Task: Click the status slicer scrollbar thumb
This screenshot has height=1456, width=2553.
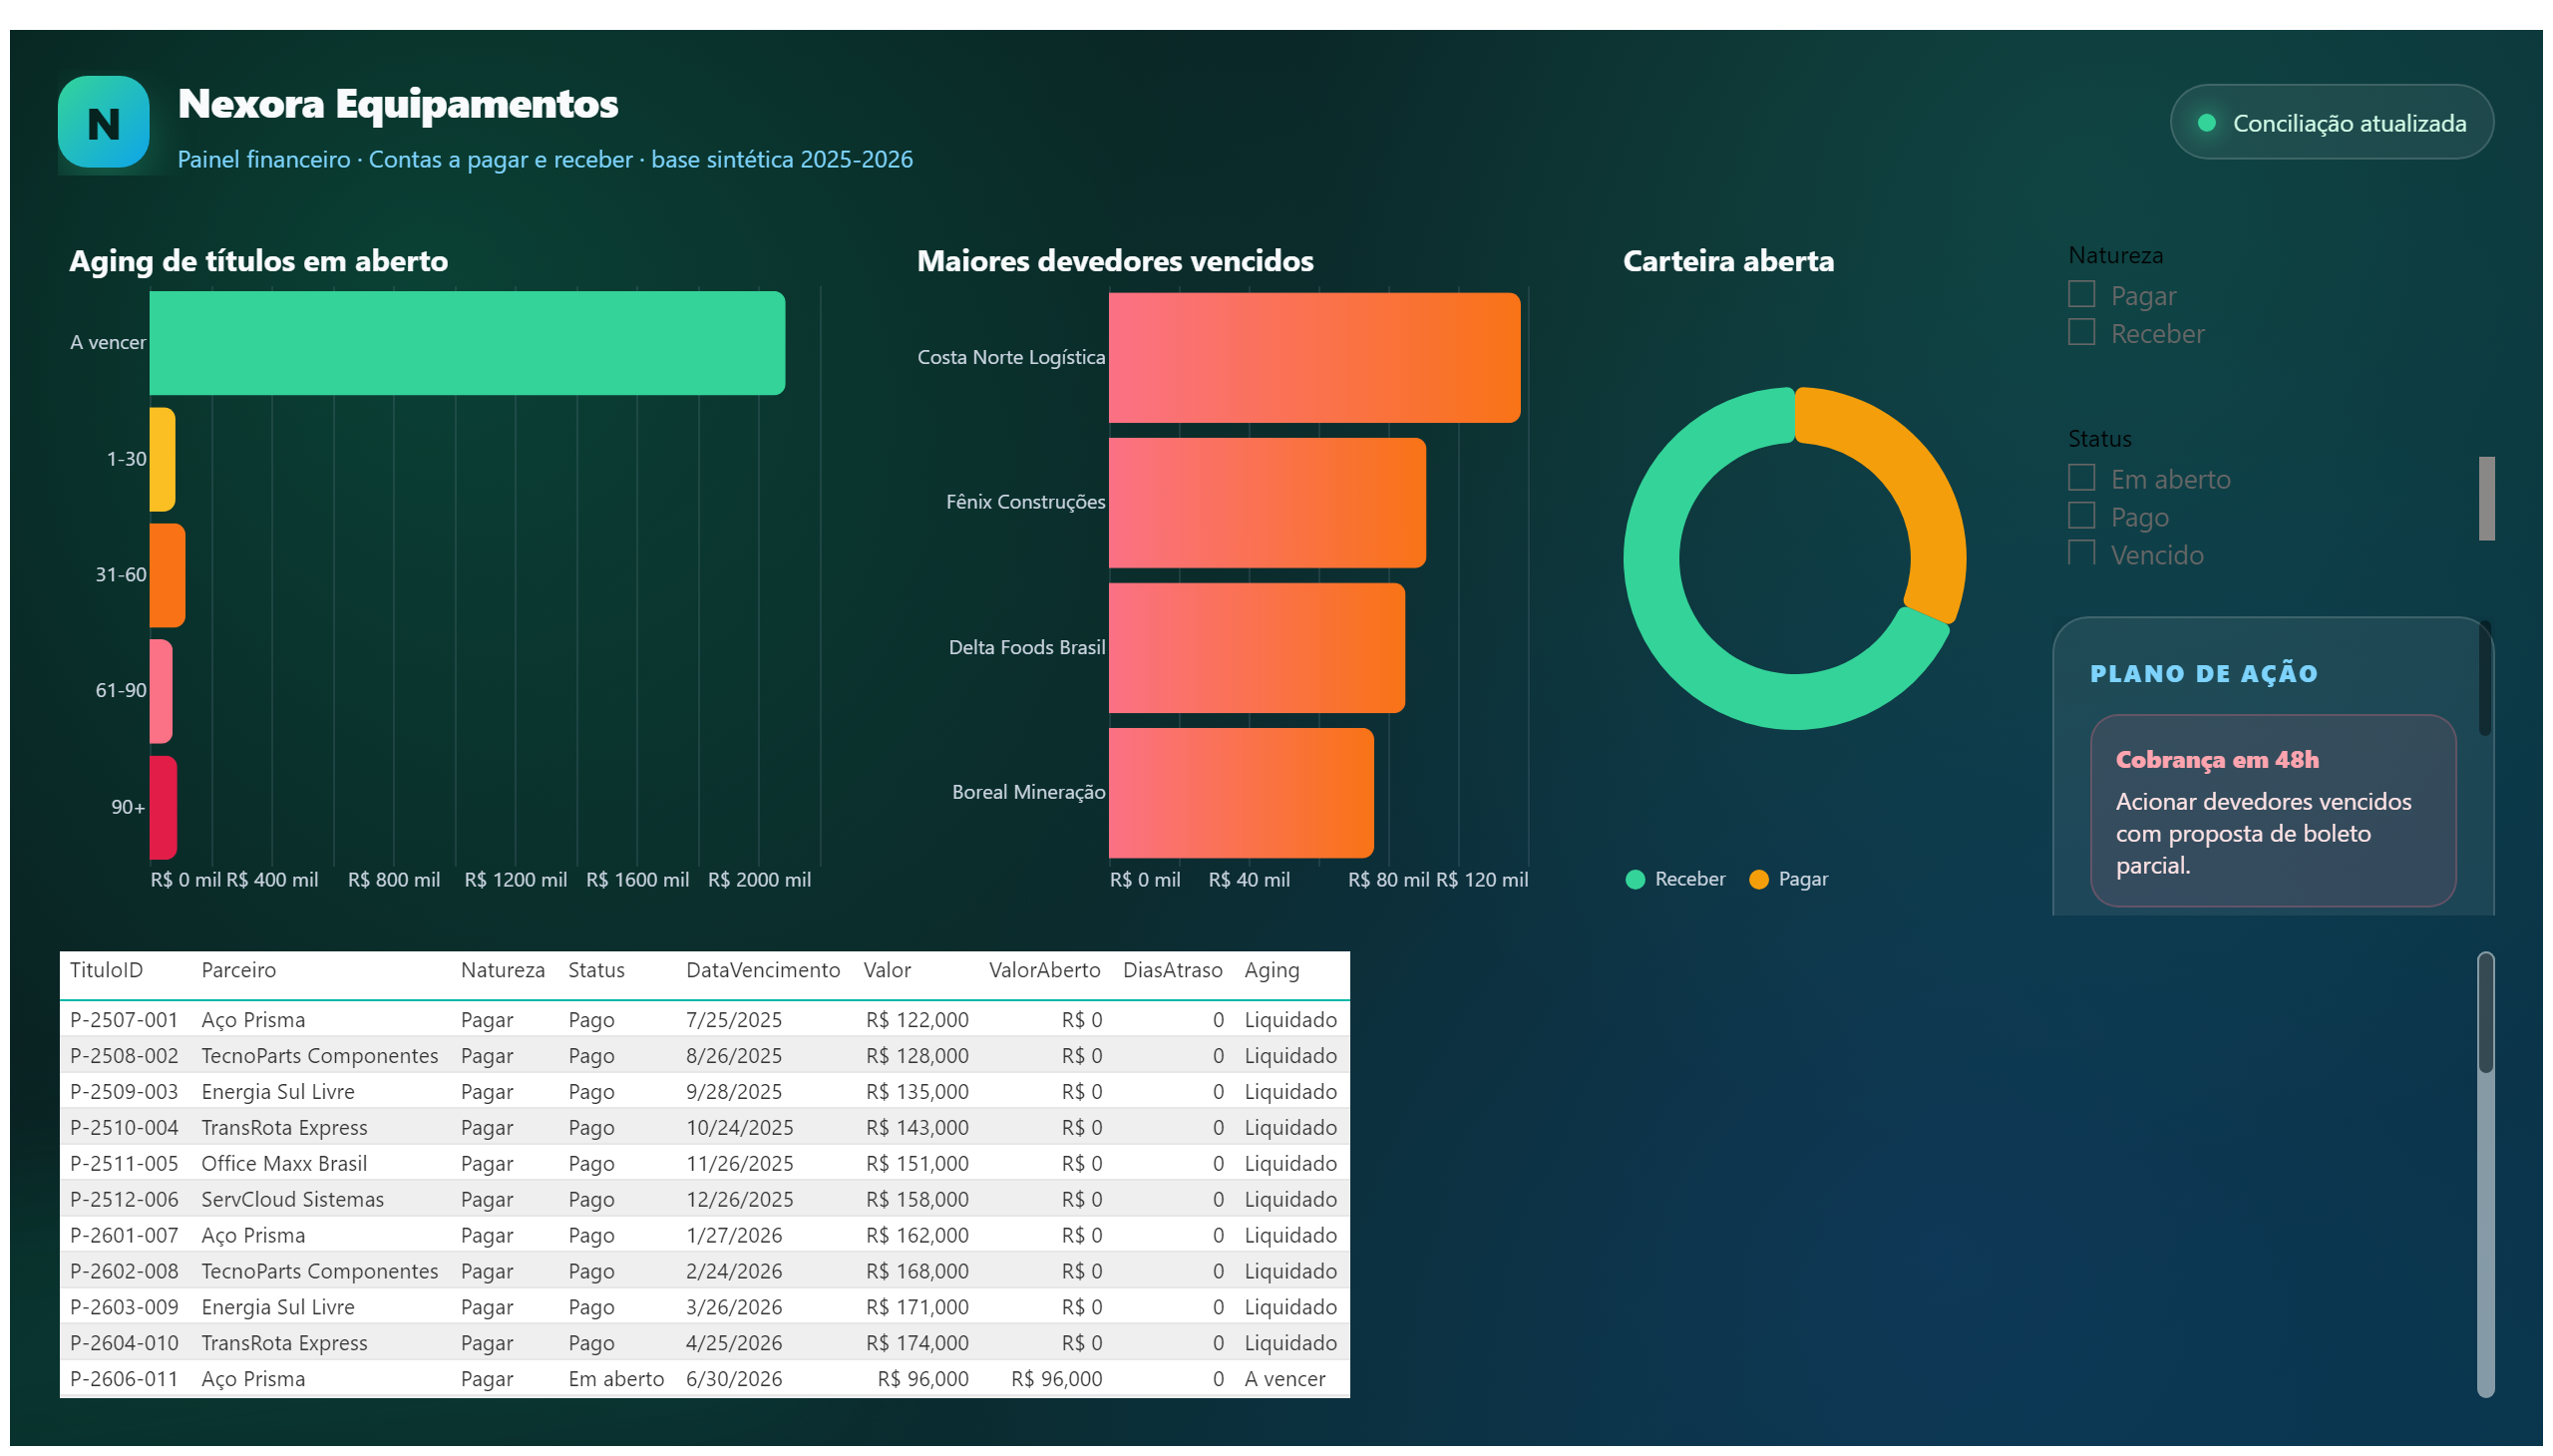Action: tap(2486, 499)
